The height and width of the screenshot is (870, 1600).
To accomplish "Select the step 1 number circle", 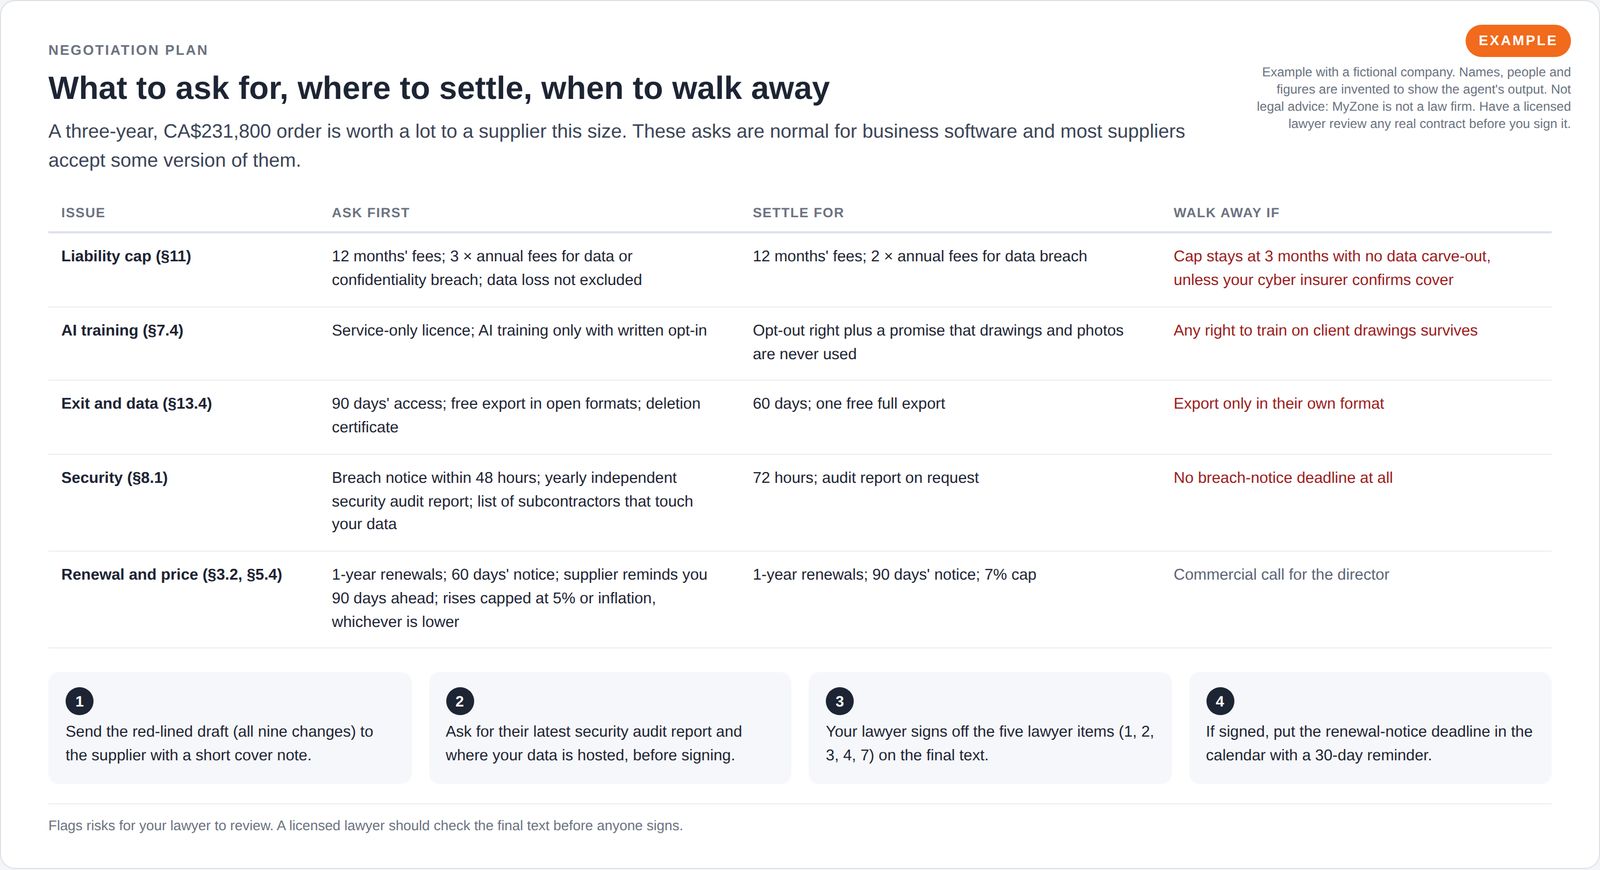I will pos(79,701).
